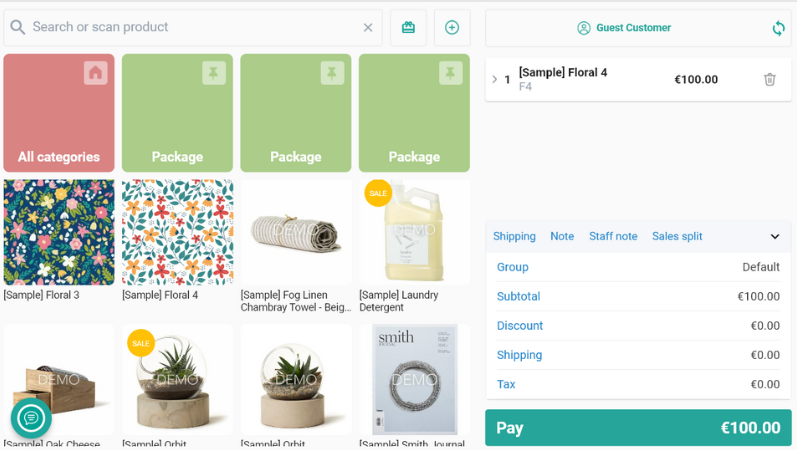Click the plus circle add custom product icon
The image size is (797, 450).
(x=452, y=27)
